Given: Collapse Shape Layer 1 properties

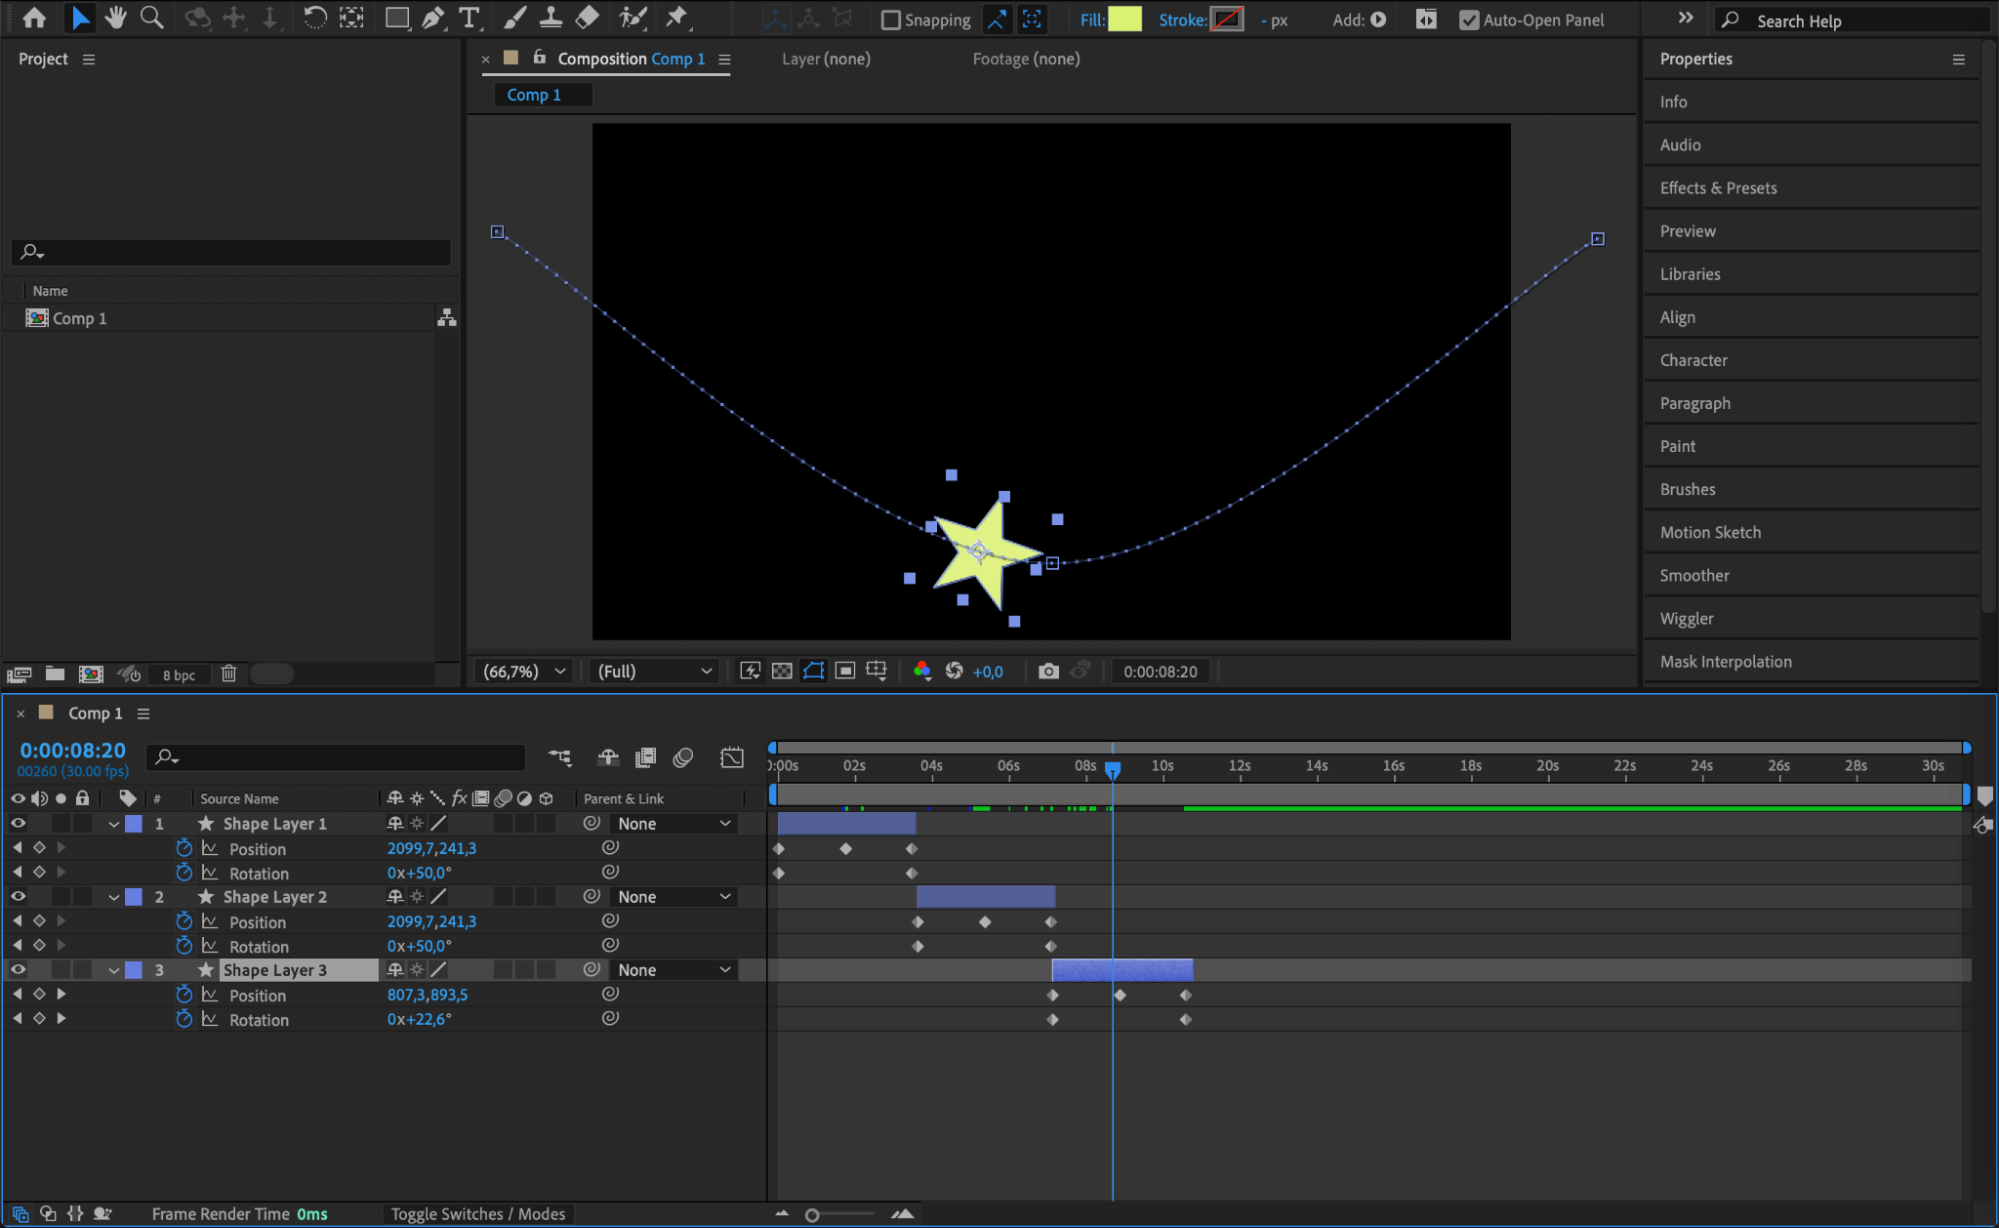Looking at the screenshot, I should [x=114, y=824].
